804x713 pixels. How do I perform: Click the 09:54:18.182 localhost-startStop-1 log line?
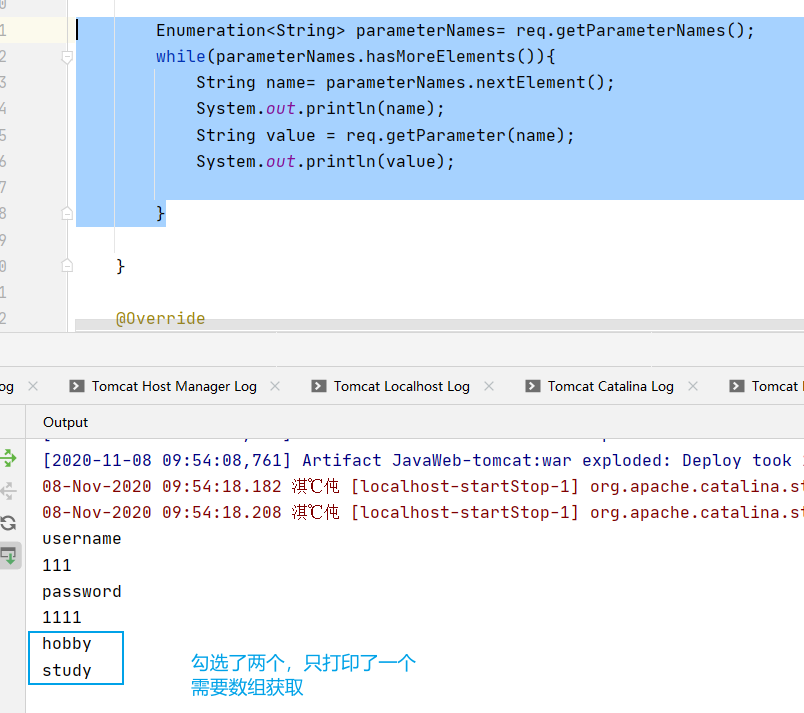point(423,486)
